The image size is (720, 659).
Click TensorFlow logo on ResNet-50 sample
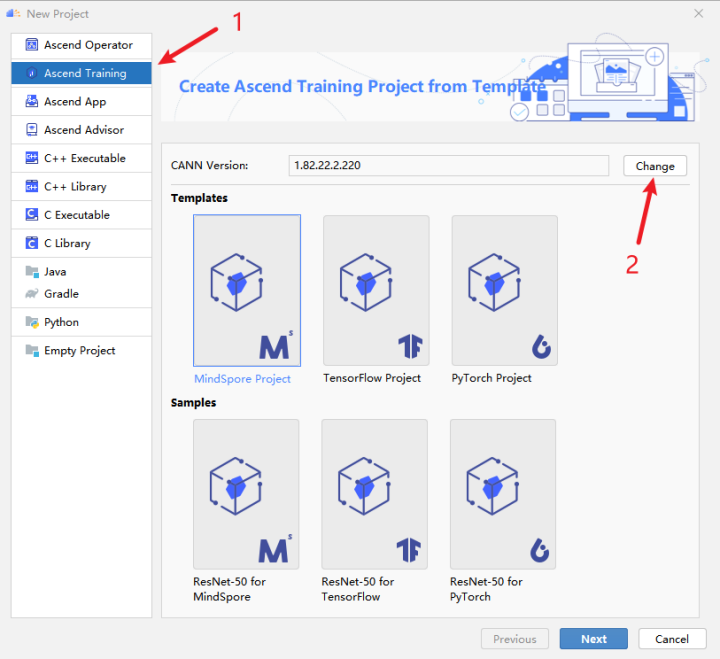pyautogui.click(x=409, y=550)
